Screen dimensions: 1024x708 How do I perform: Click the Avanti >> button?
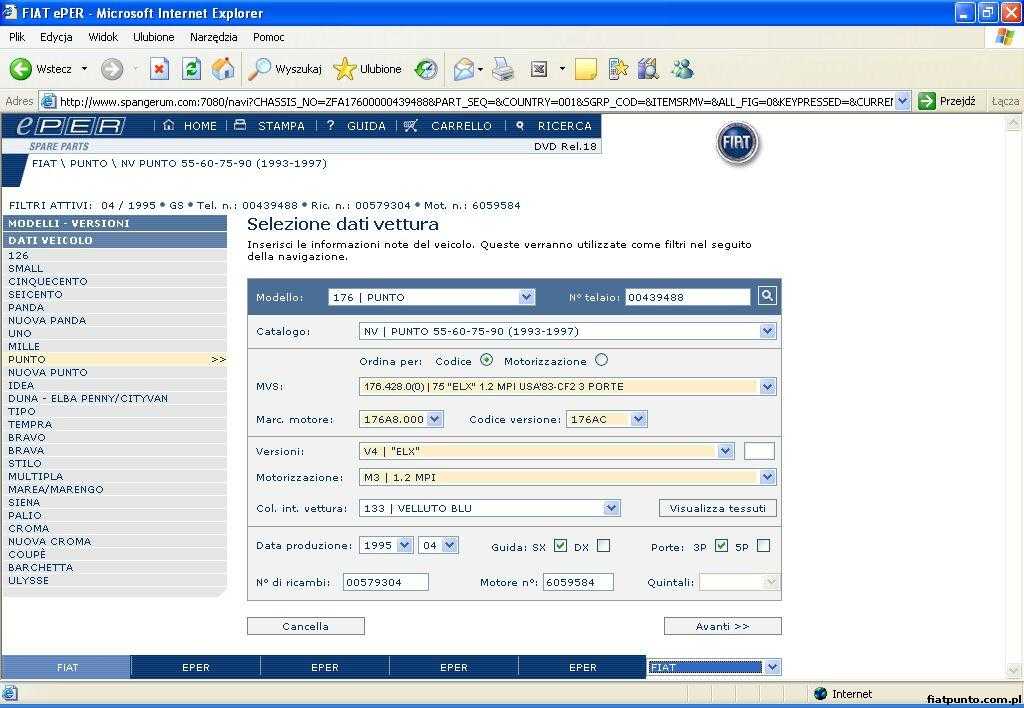click(x=722, y=626)
